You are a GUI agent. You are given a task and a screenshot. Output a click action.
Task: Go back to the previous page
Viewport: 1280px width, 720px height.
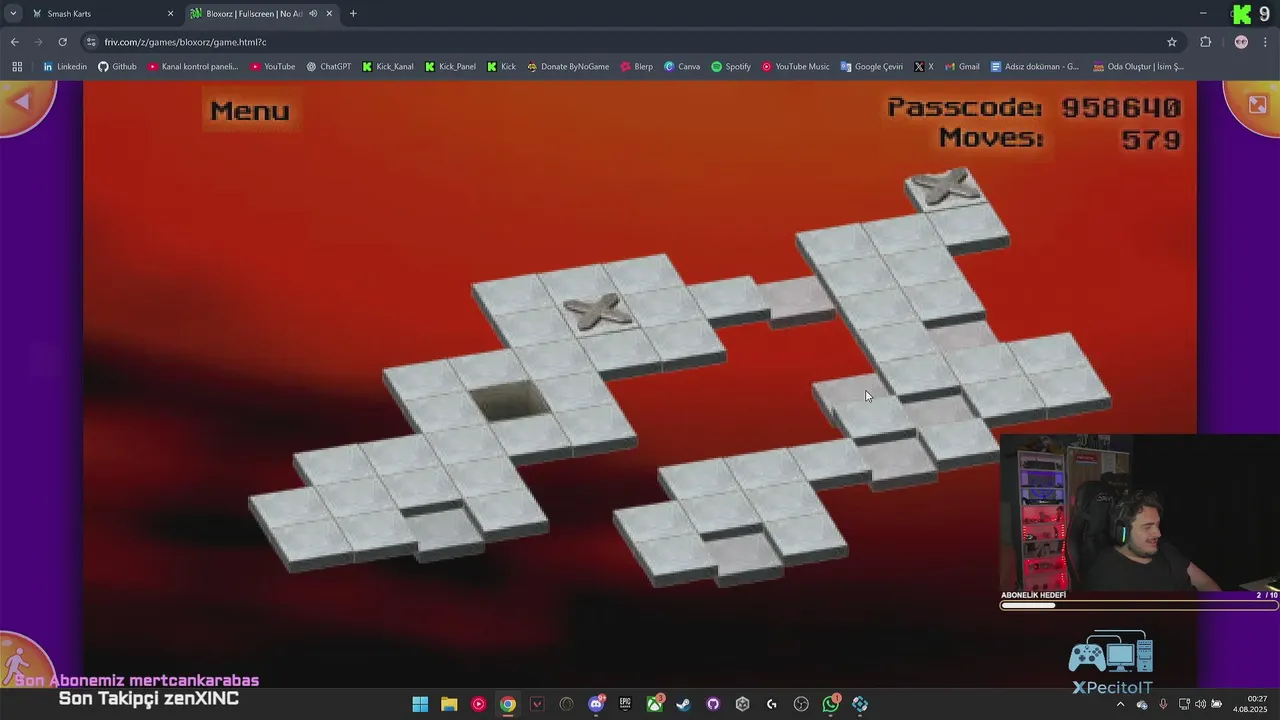pyautogui.click(x=14, y=42)
